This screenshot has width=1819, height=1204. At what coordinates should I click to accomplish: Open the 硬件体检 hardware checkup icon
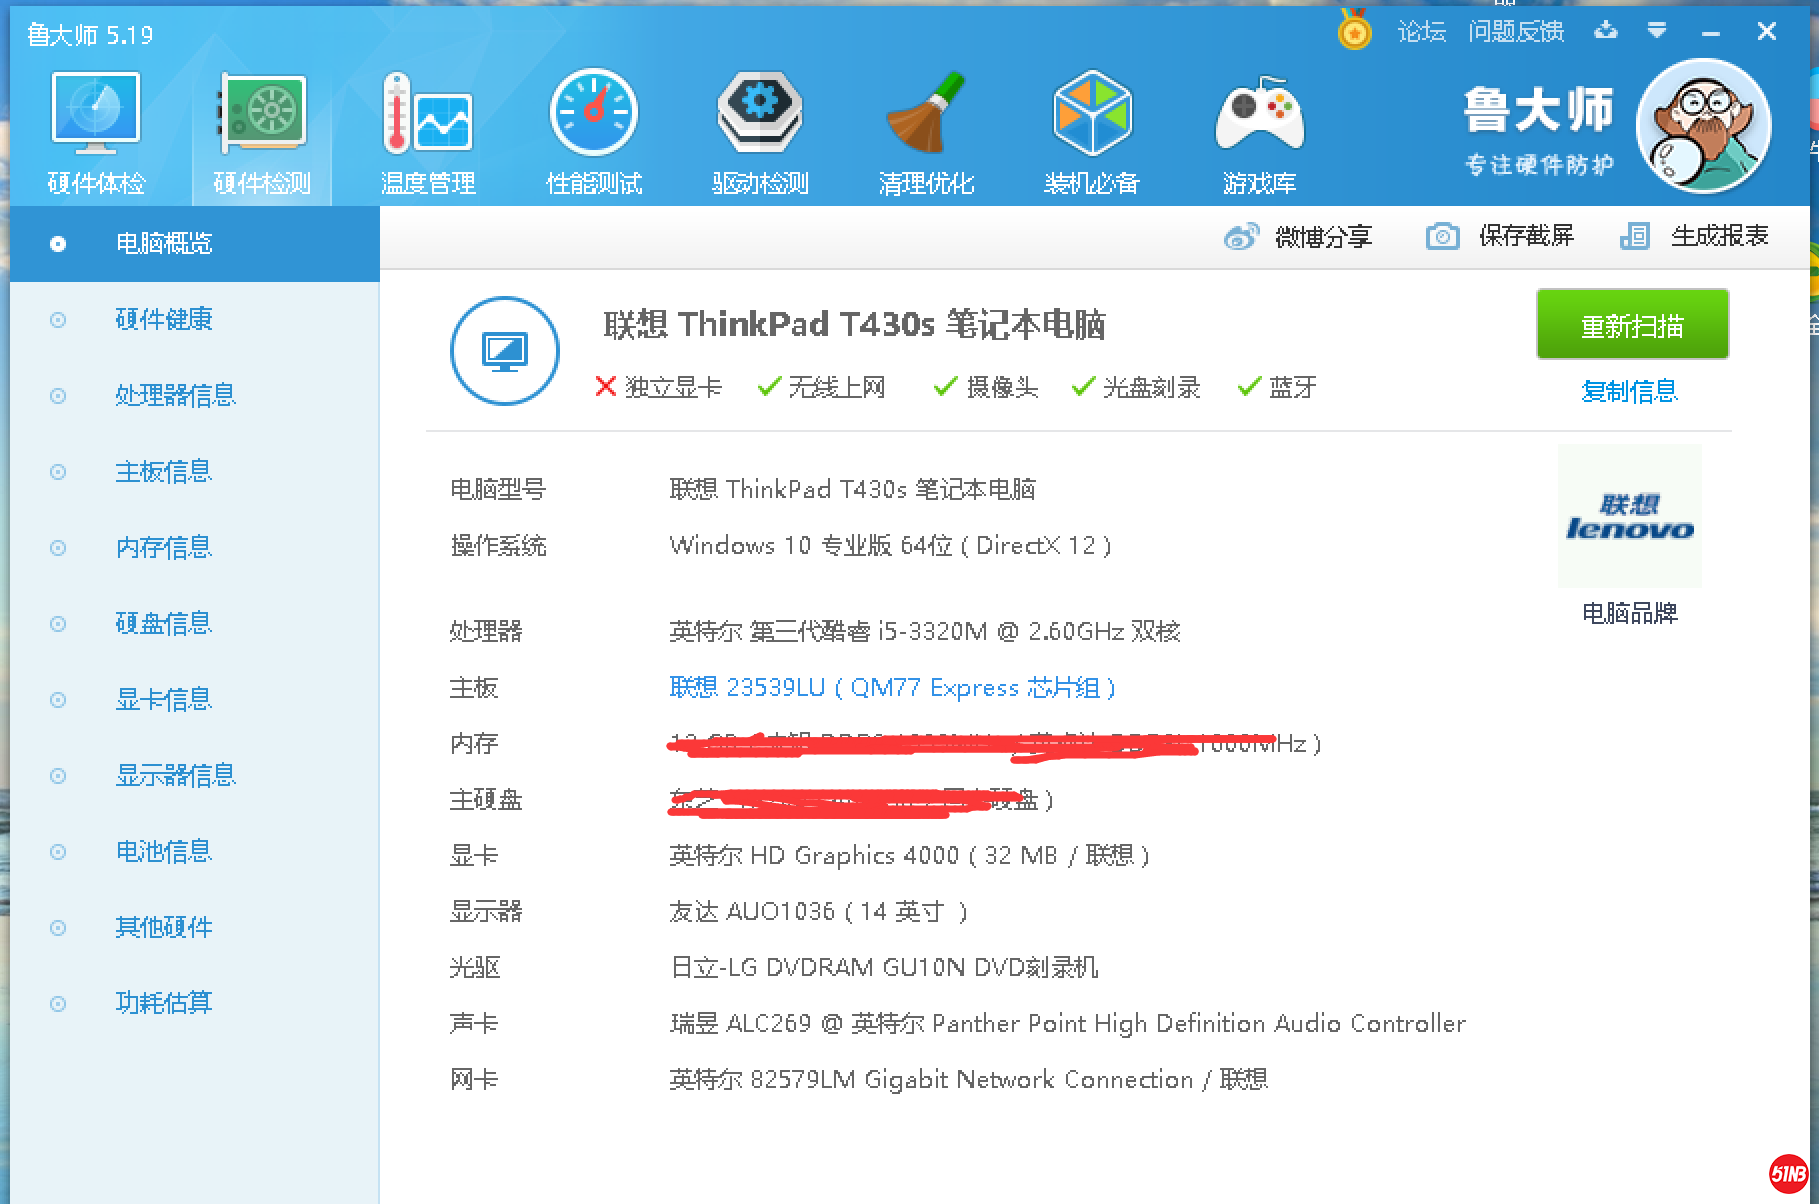[96, 114]
